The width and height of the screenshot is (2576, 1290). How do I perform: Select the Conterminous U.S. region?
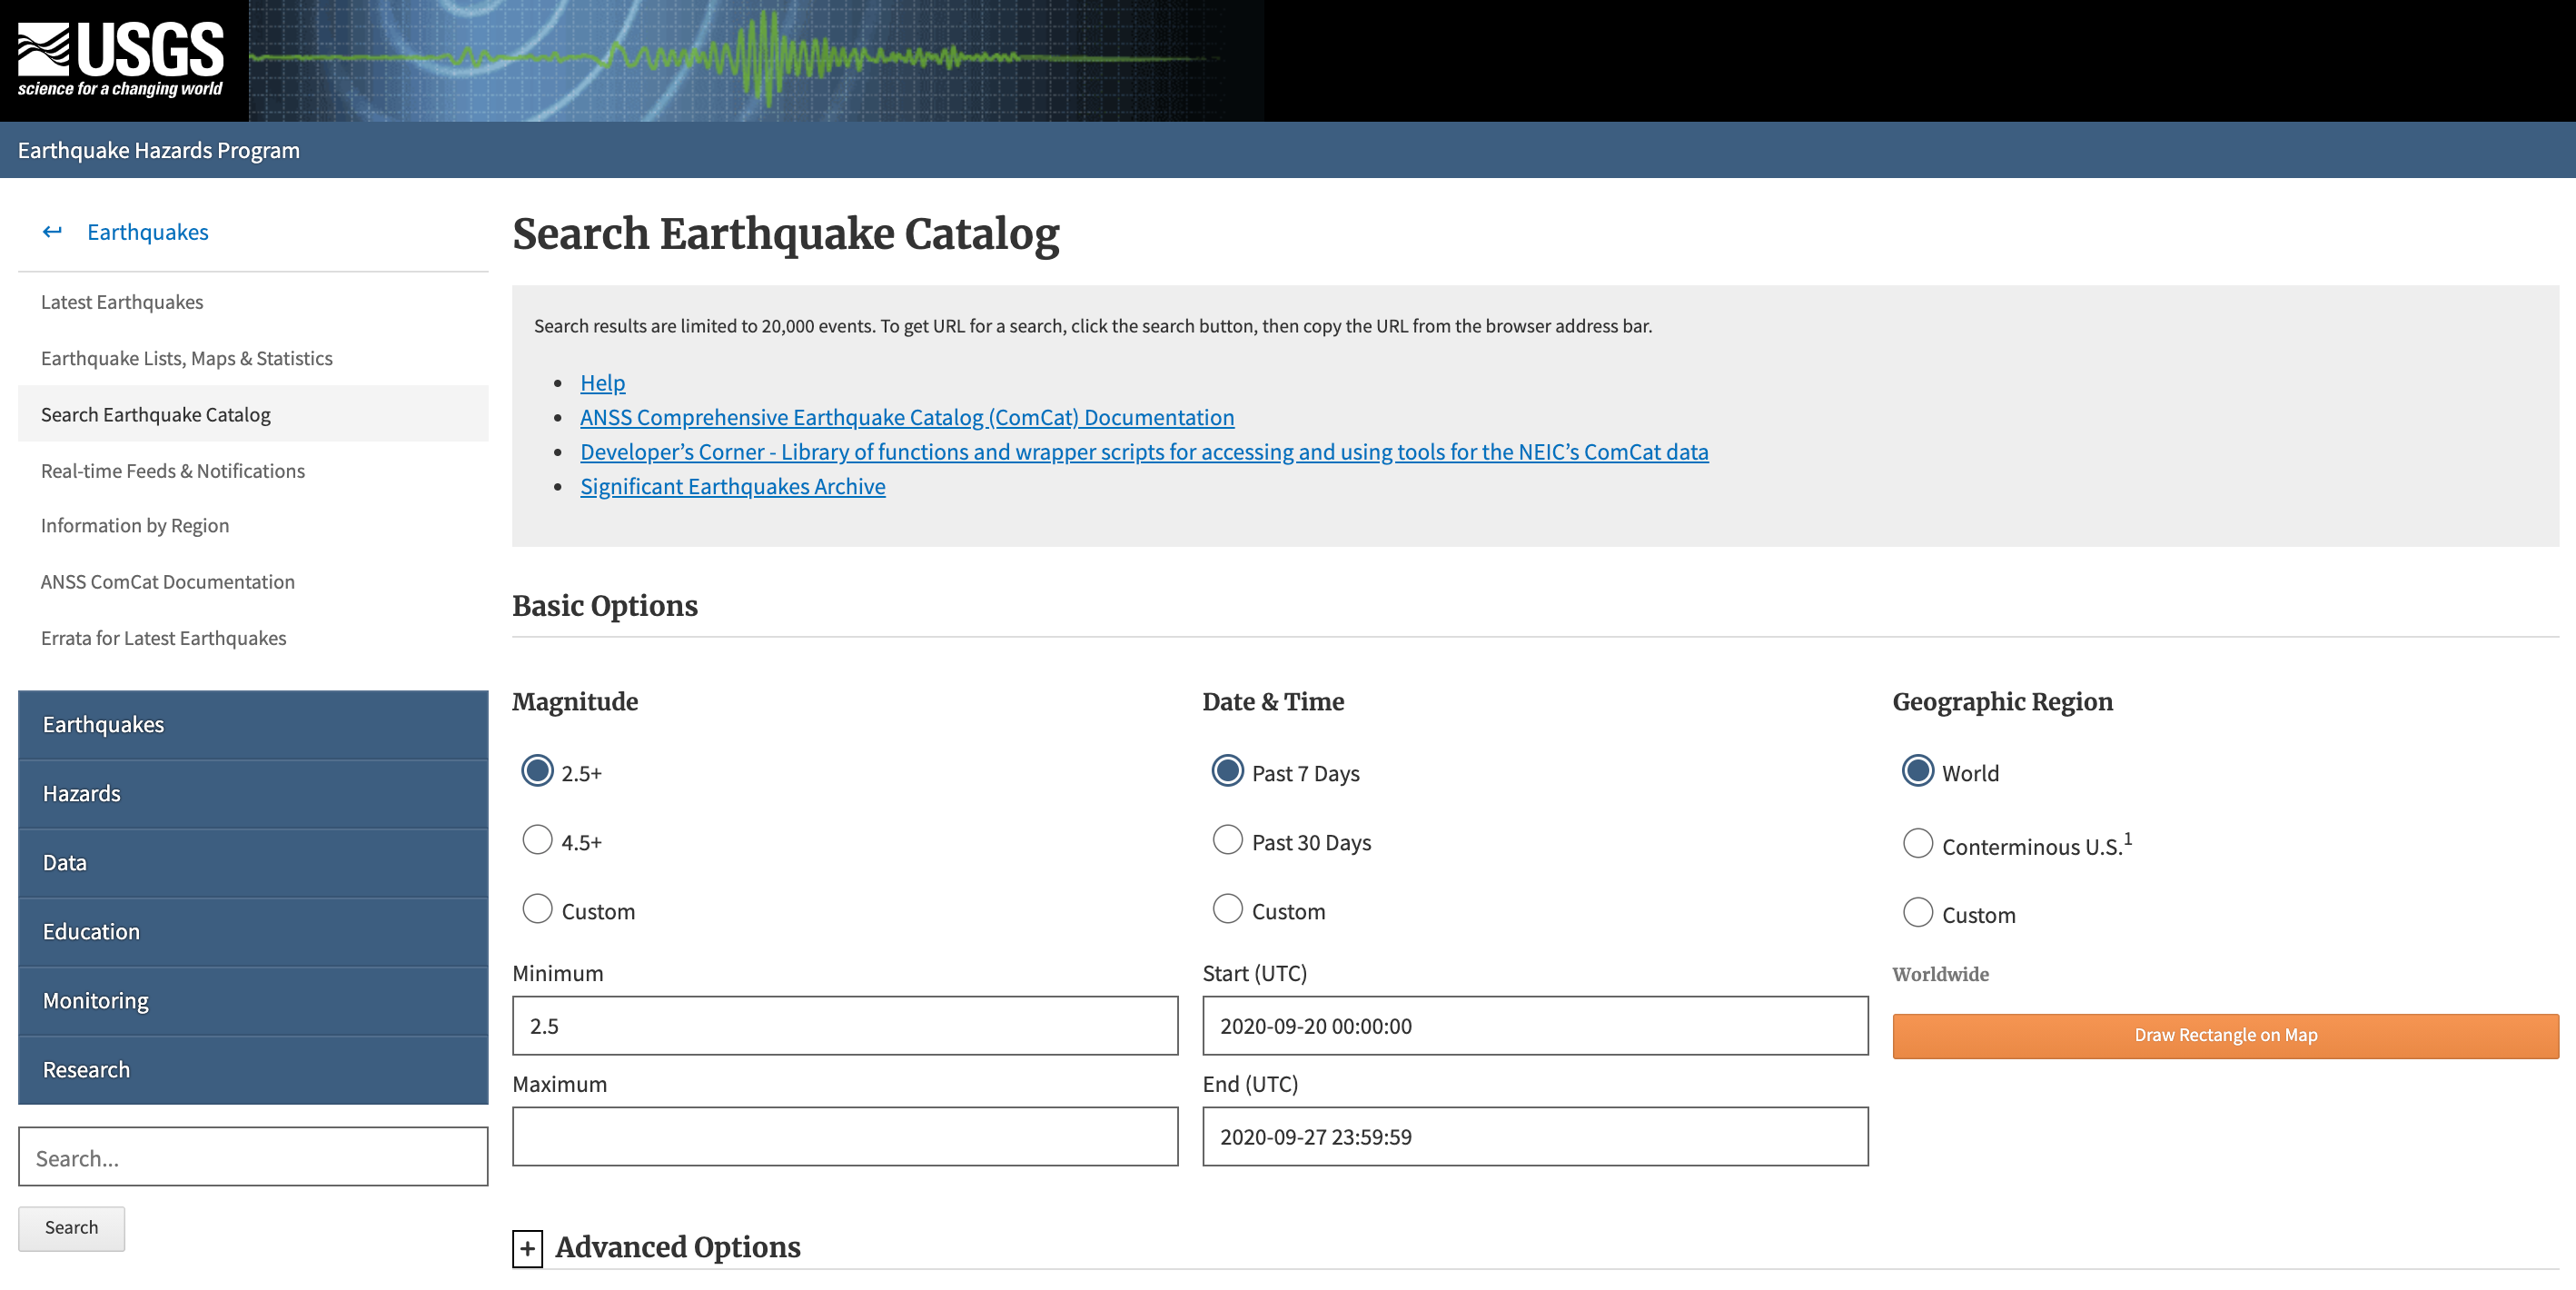tap(1917, 844)
